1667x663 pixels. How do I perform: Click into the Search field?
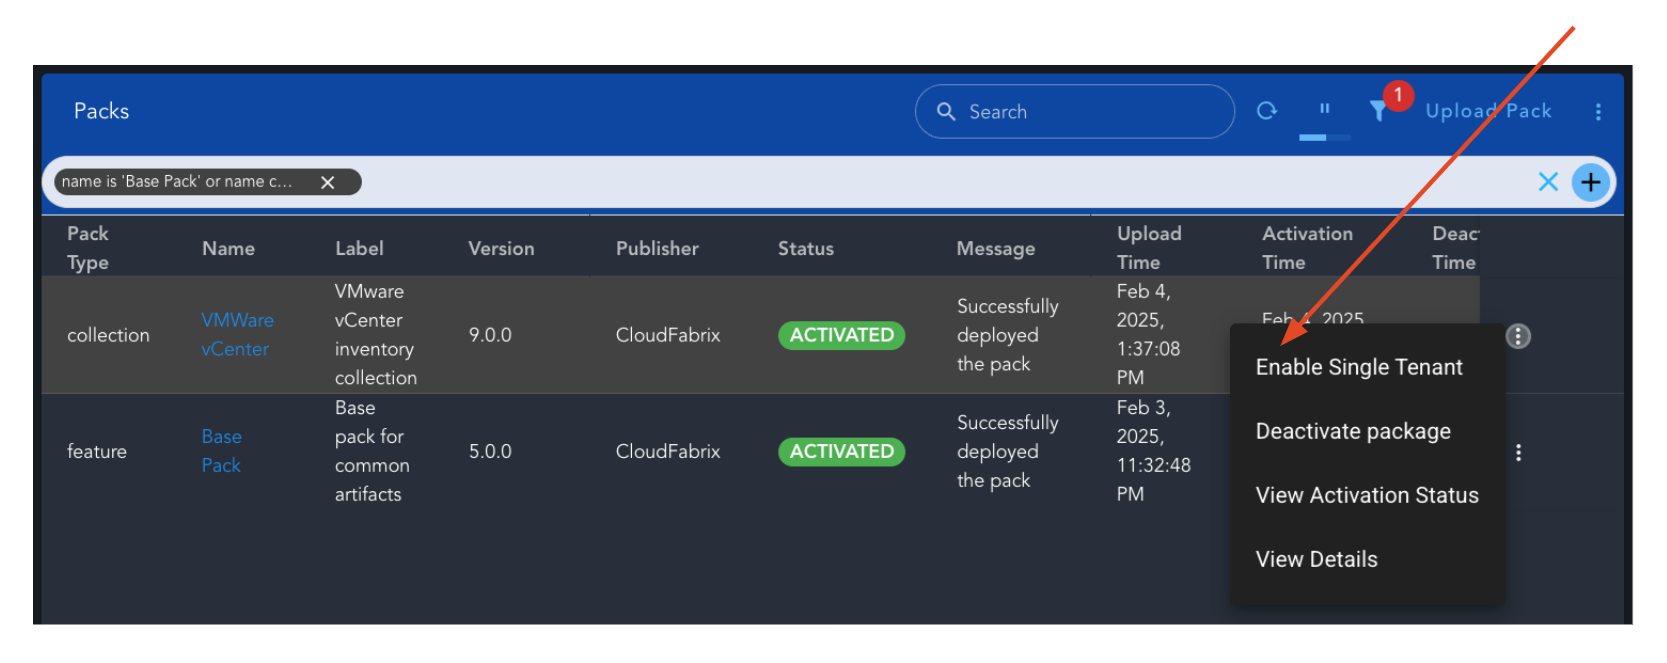tap(1085, 112)
